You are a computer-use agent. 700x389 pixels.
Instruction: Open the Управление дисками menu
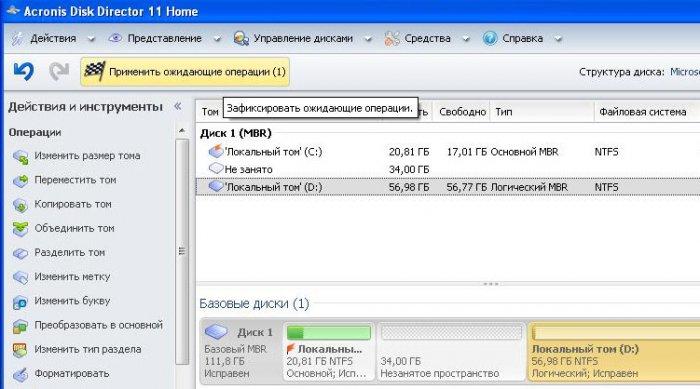coord(303,38)
